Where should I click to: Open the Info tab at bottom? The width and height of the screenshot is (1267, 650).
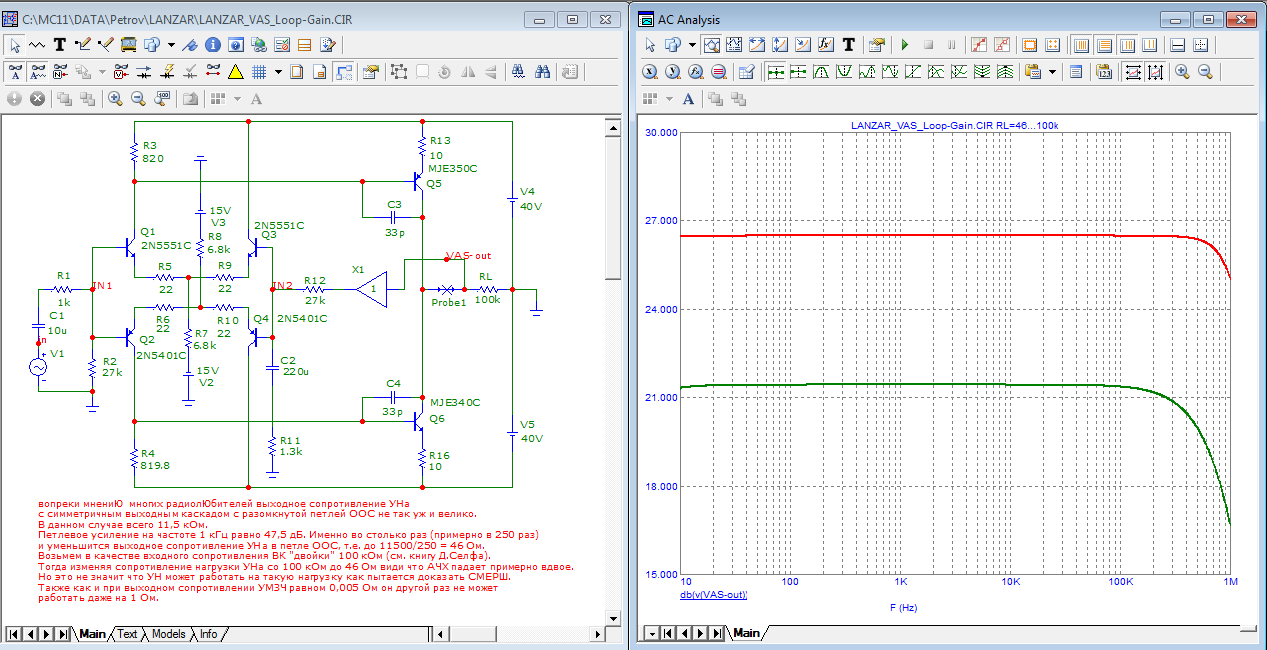pyautogui.click(x=208, y=634)
